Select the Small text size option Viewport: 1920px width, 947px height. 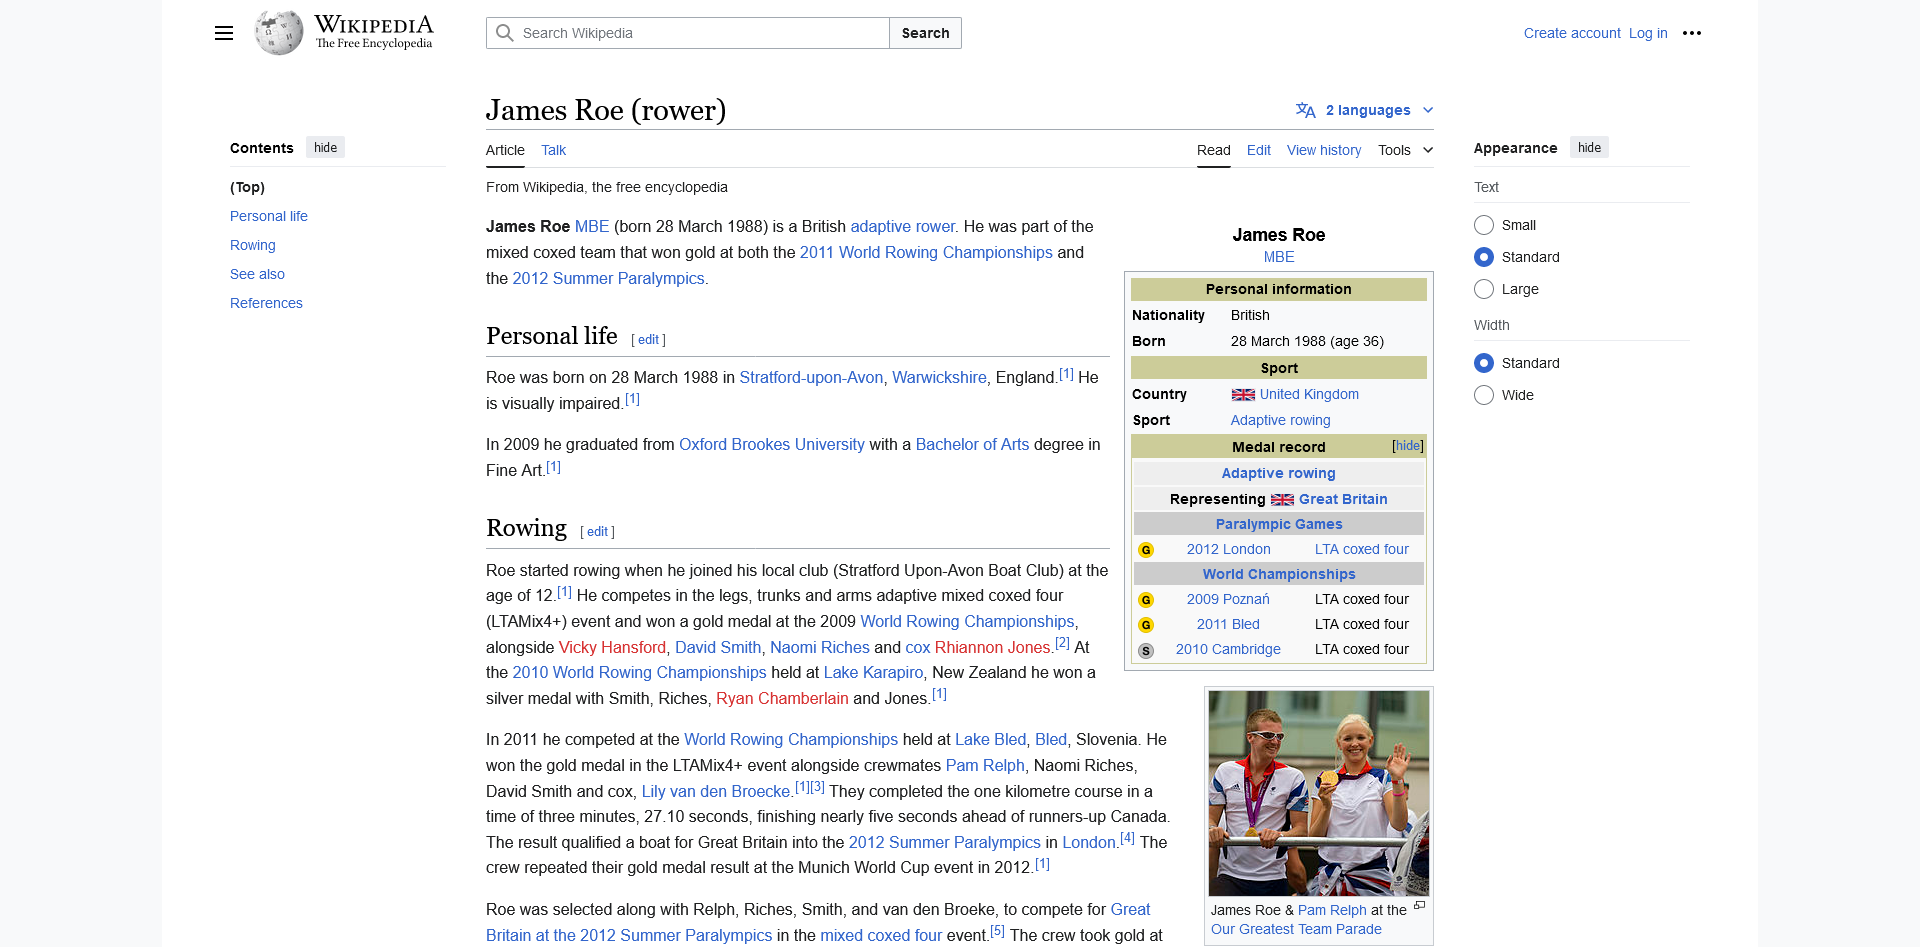(1484, 225)
